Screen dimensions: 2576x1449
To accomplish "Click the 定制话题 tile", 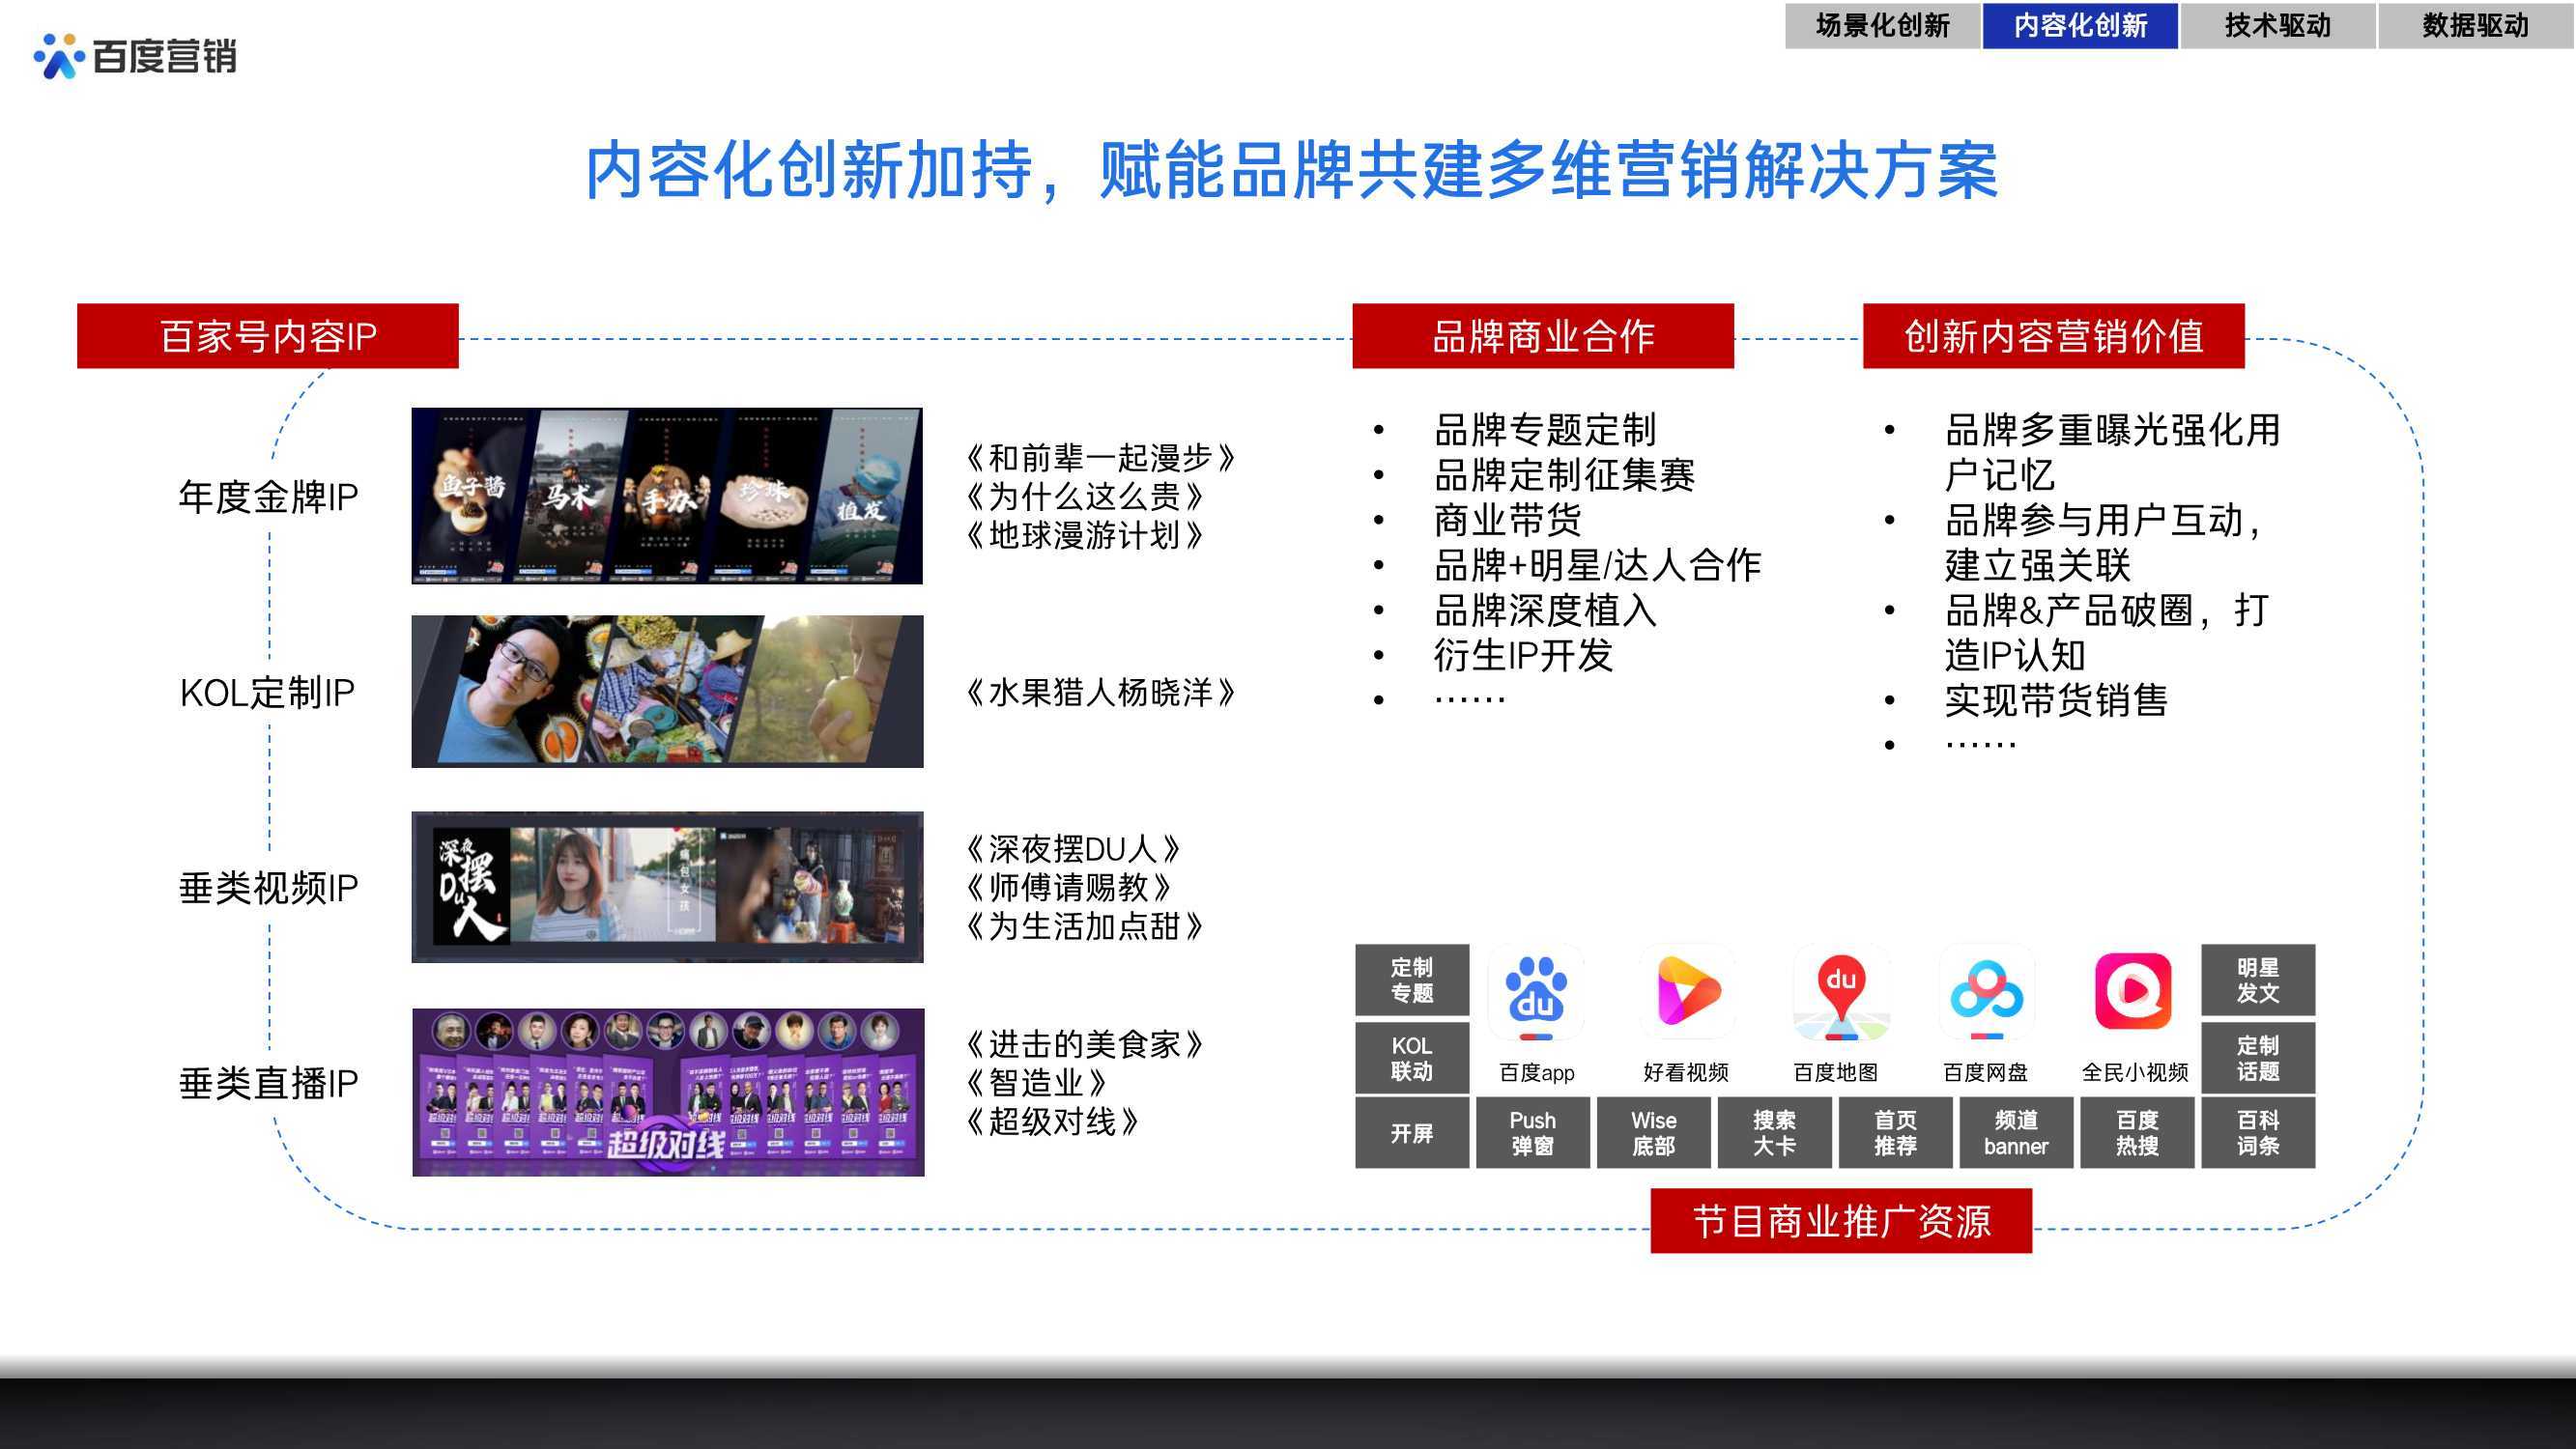I will tap(2258, 1058).
